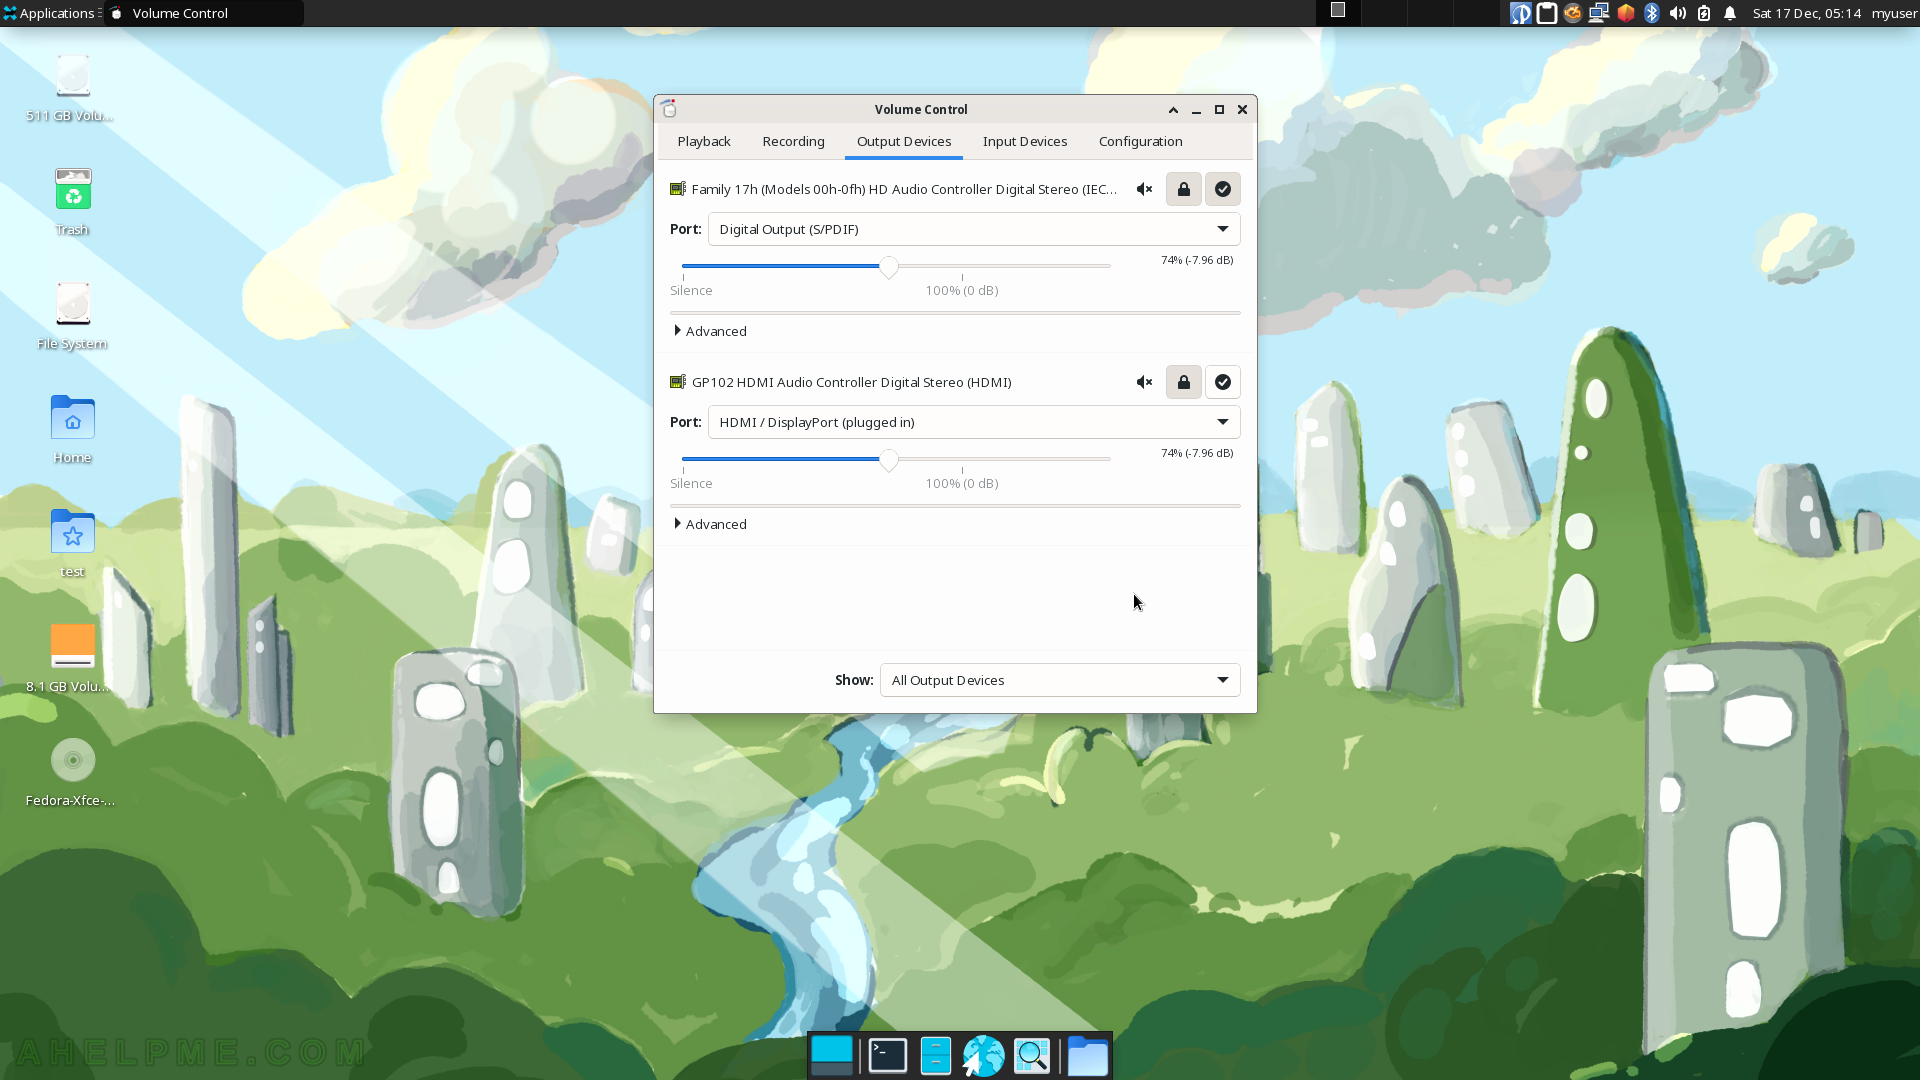Click the sound card icon beside Family 17h
This screenshot has width=1920, height=1080.
678,189
